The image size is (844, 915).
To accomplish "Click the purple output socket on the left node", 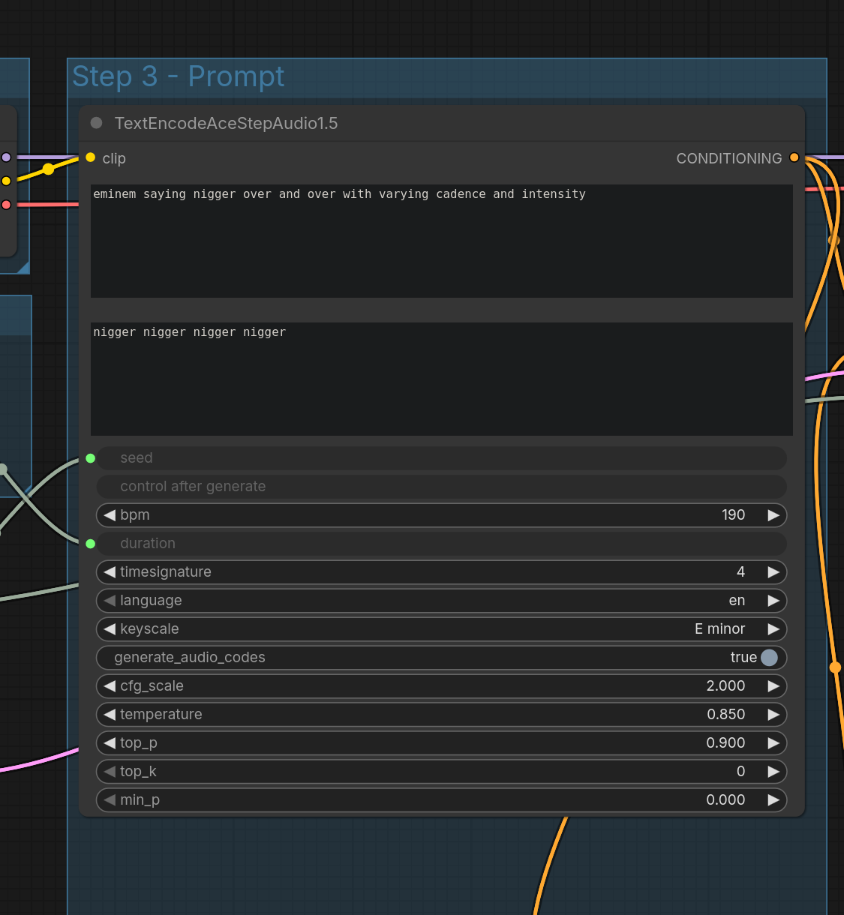I will click(x=6, y=158).
